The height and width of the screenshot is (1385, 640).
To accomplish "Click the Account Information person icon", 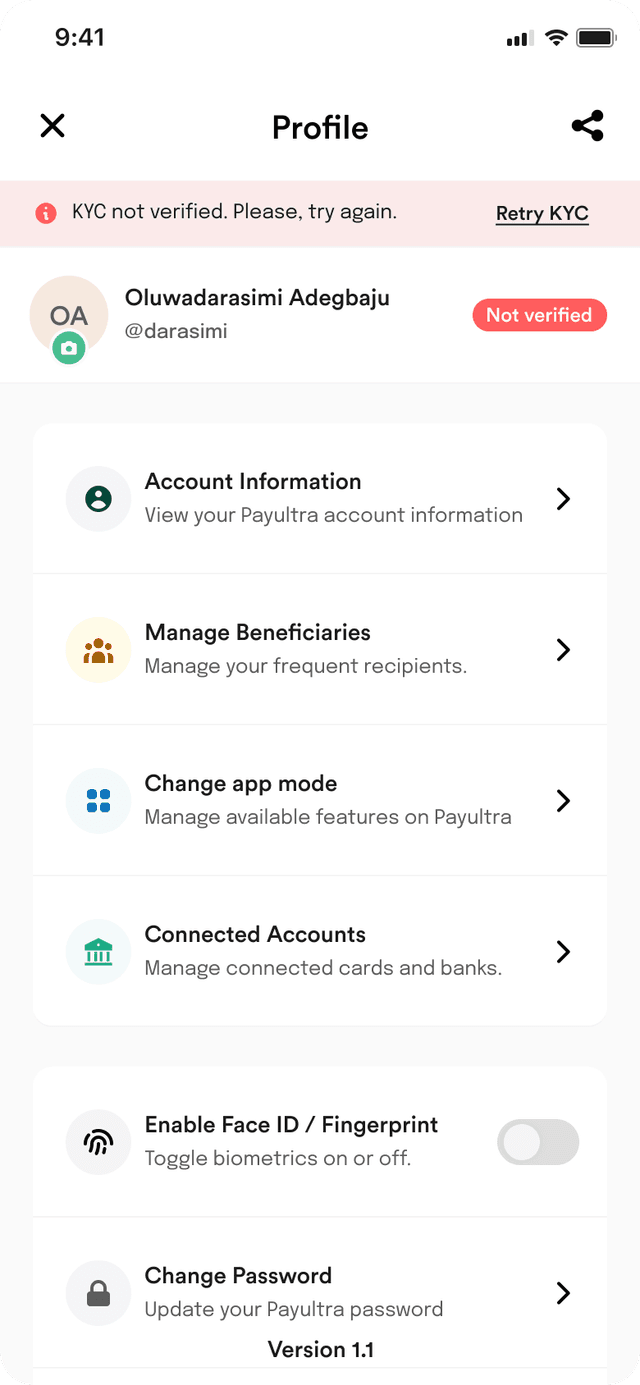I will point(98,499).
